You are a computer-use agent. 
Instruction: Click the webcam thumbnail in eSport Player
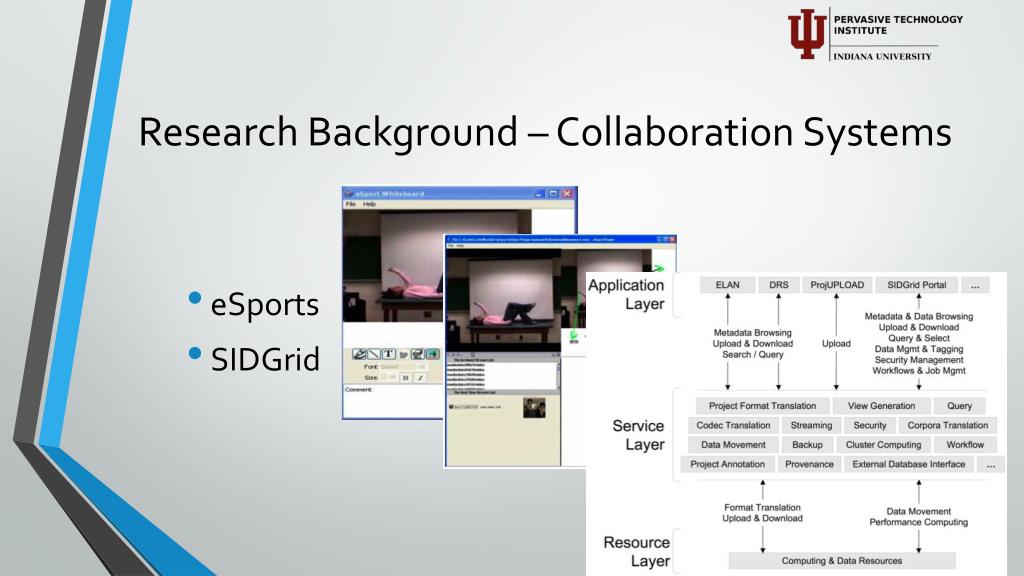[x=534, y=408]
